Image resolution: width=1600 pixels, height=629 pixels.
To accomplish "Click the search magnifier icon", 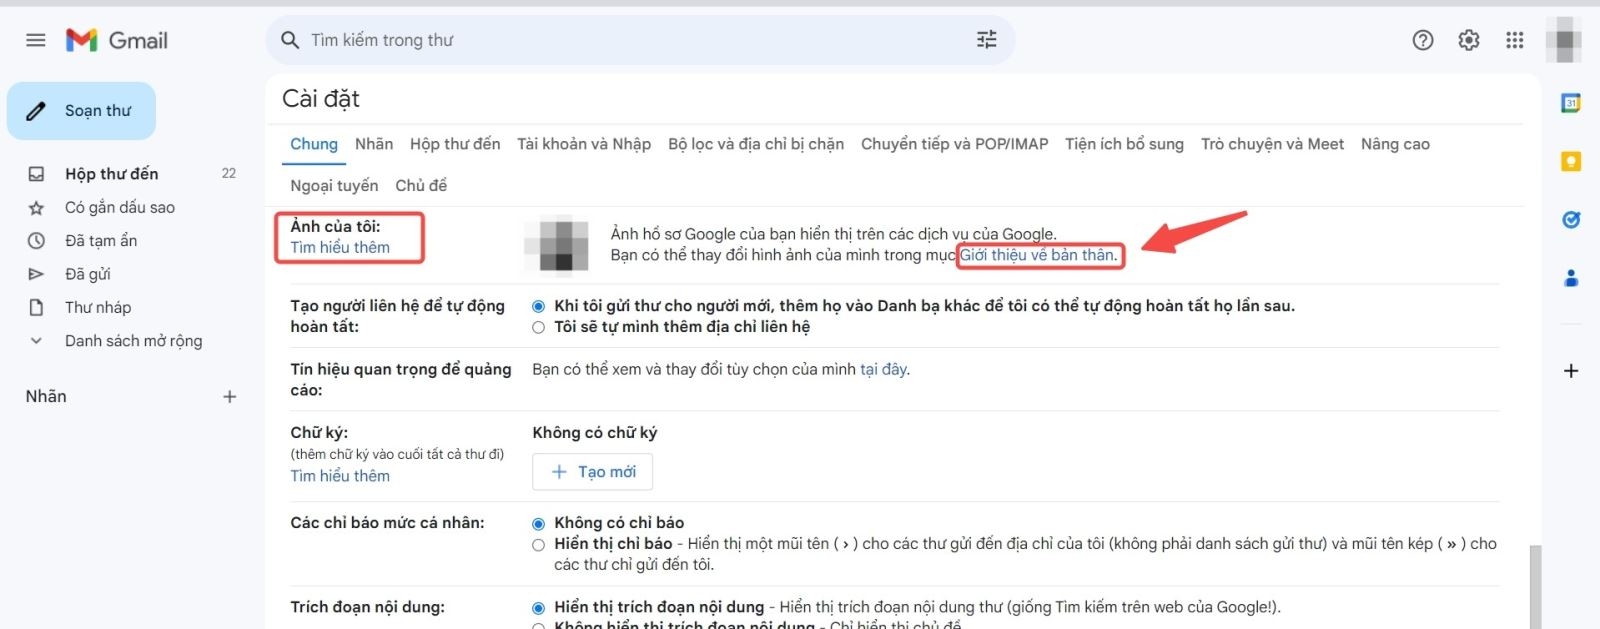I will click(x=290, y=40).
